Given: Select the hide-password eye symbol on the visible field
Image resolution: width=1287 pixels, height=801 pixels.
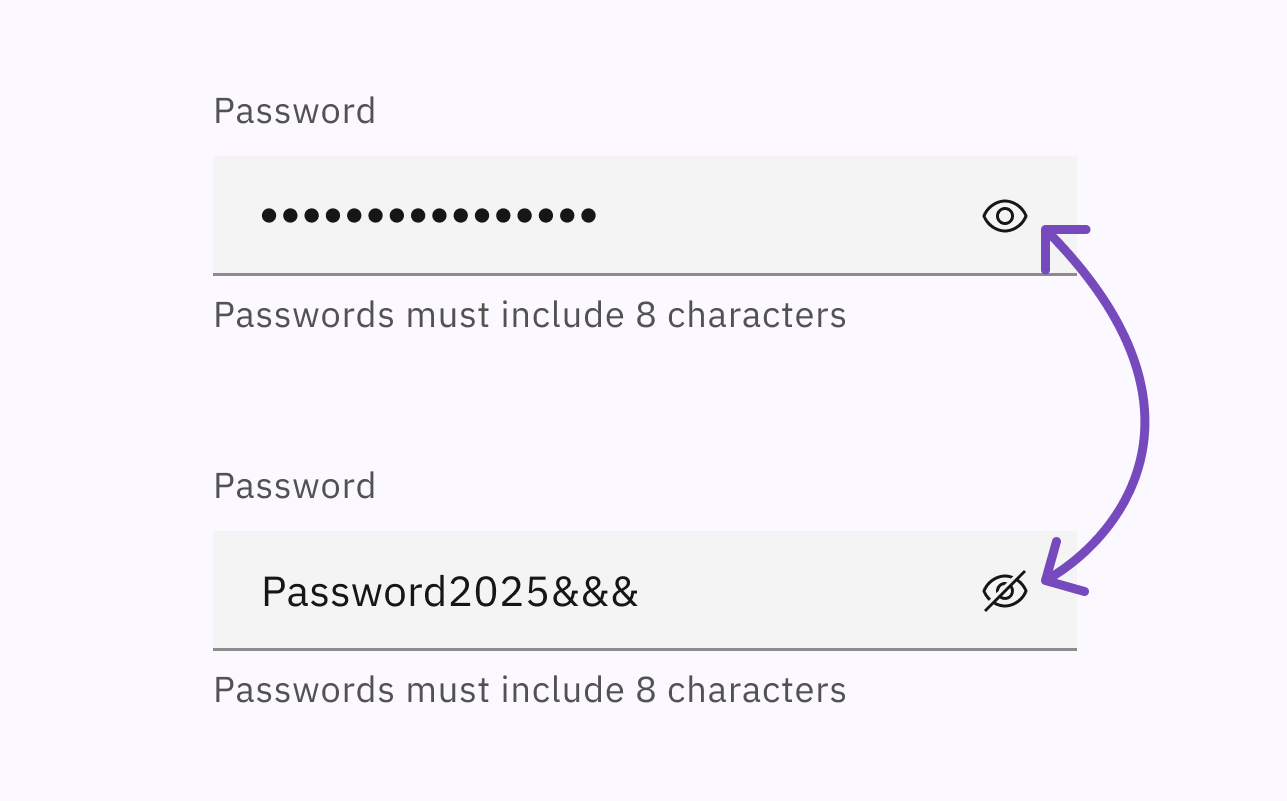Looking at the screenshot, I should [1003, 590].
